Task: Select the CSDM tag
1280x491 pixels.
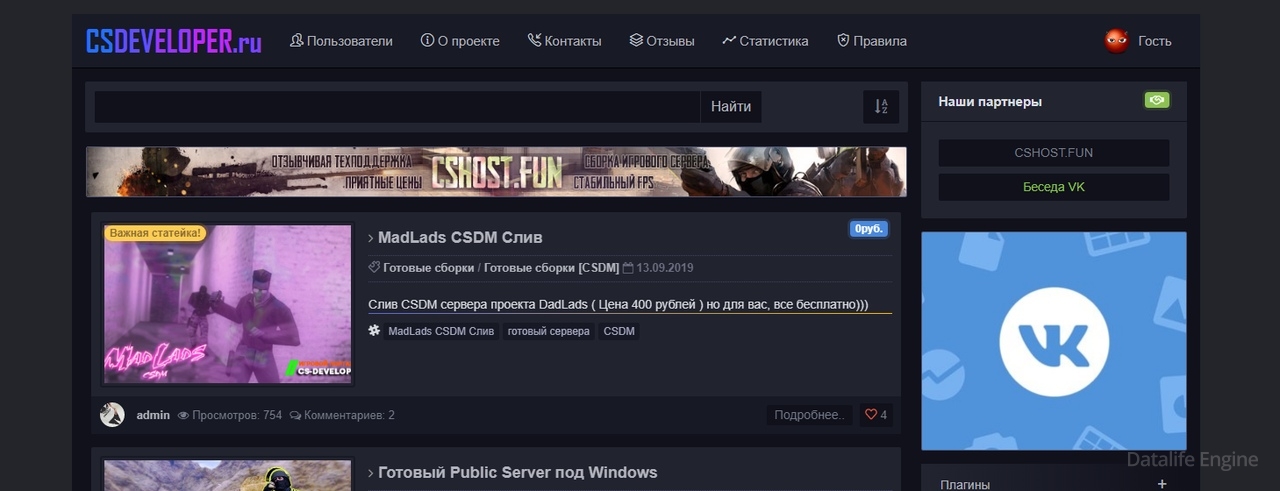Action: click(x=619, y=331)
